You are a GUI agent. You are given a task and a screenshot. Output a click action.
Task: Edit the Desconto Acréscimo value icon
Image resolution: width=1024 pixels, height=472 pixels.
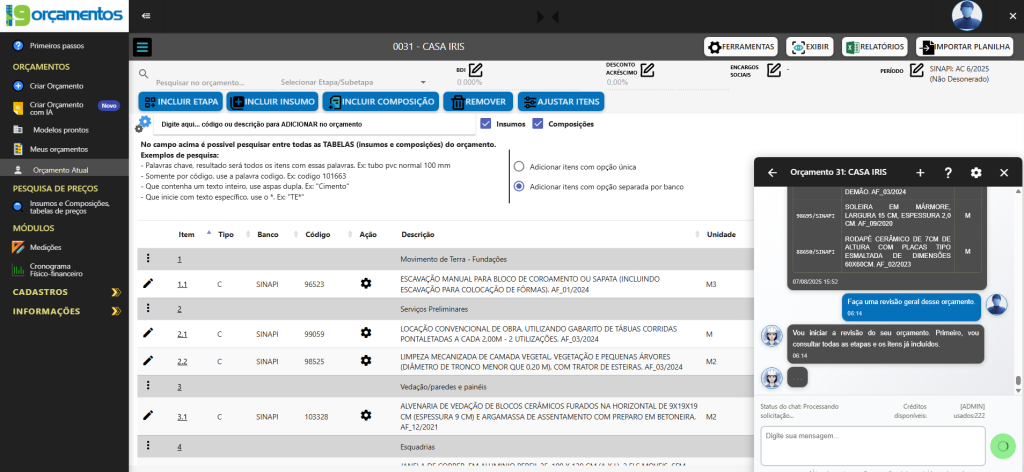648,69
